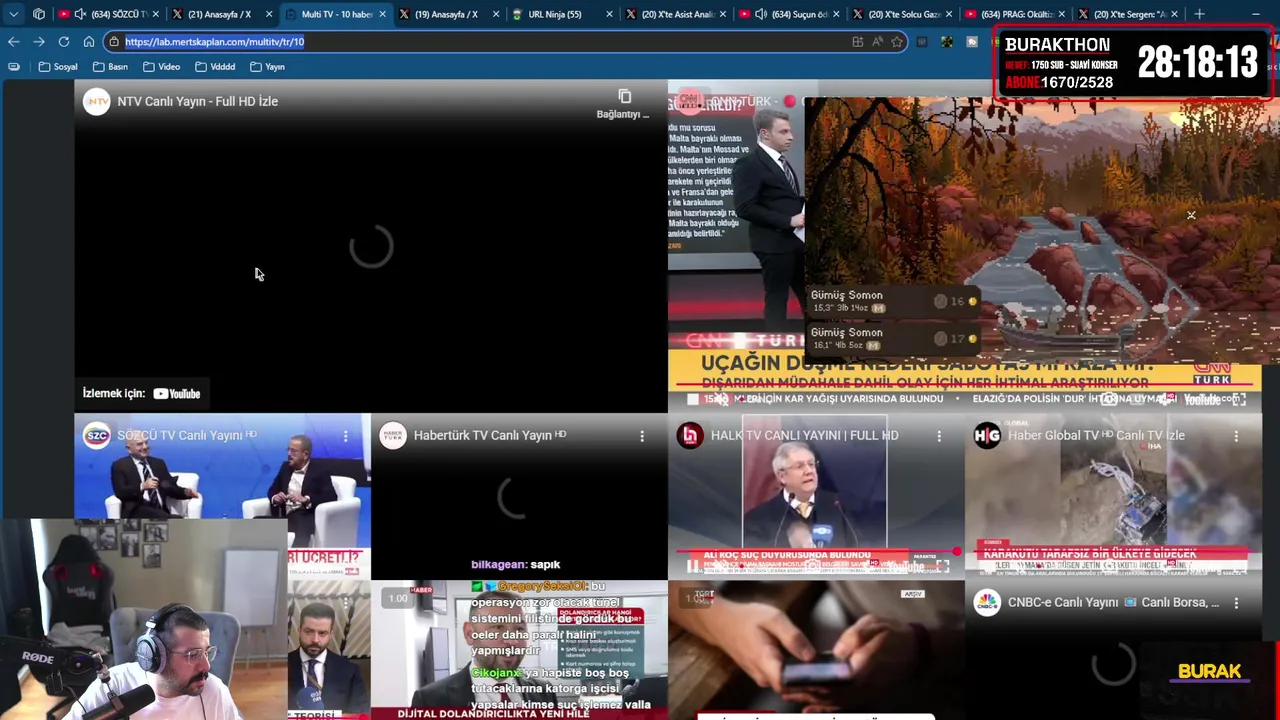Open the tab search dropdown arrow
This screenshot has width=1280, height=720.
point(13,14)
